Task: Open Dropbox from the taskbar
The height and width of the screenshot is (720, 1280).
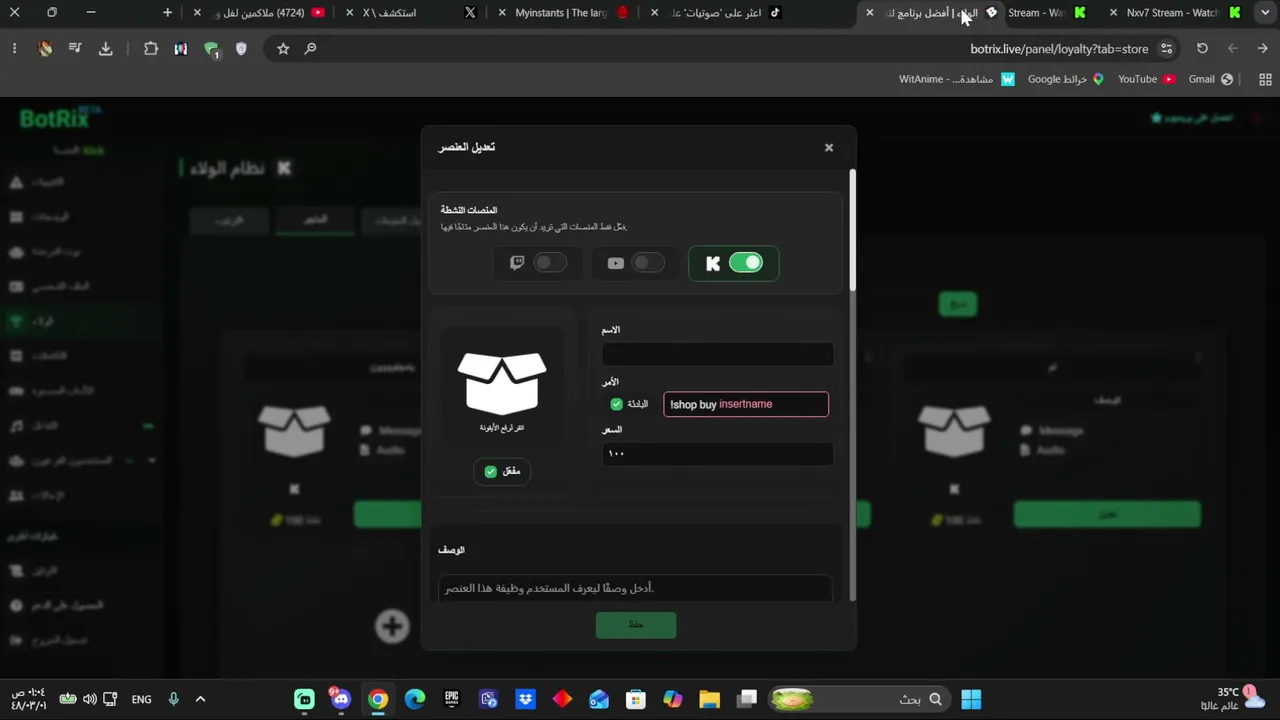Action: click(x=525, y=699)
